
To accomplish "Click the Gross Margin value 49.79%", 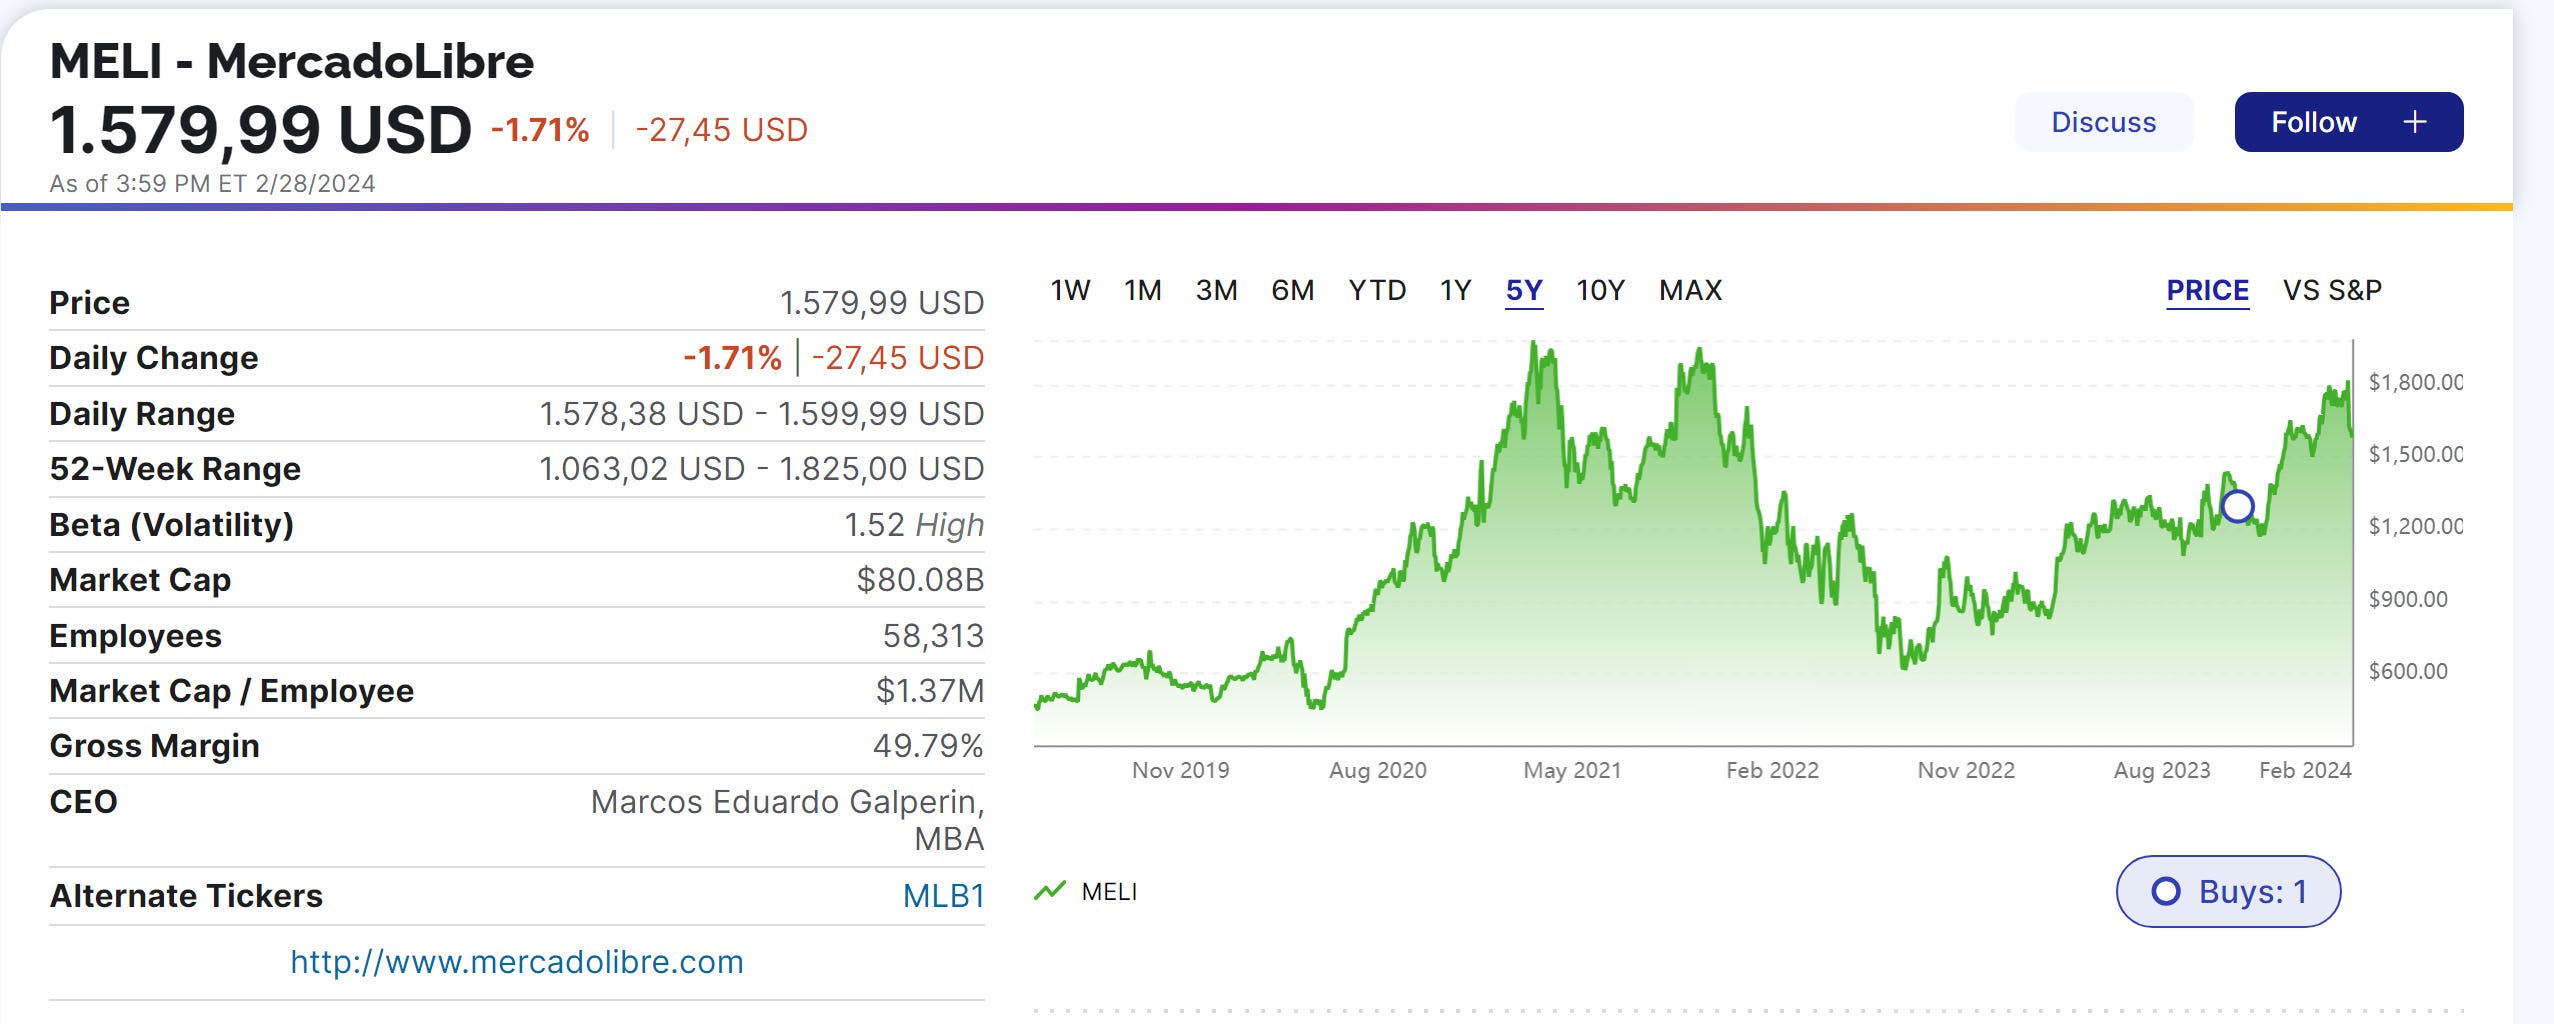I will click(x=928, y=746).
